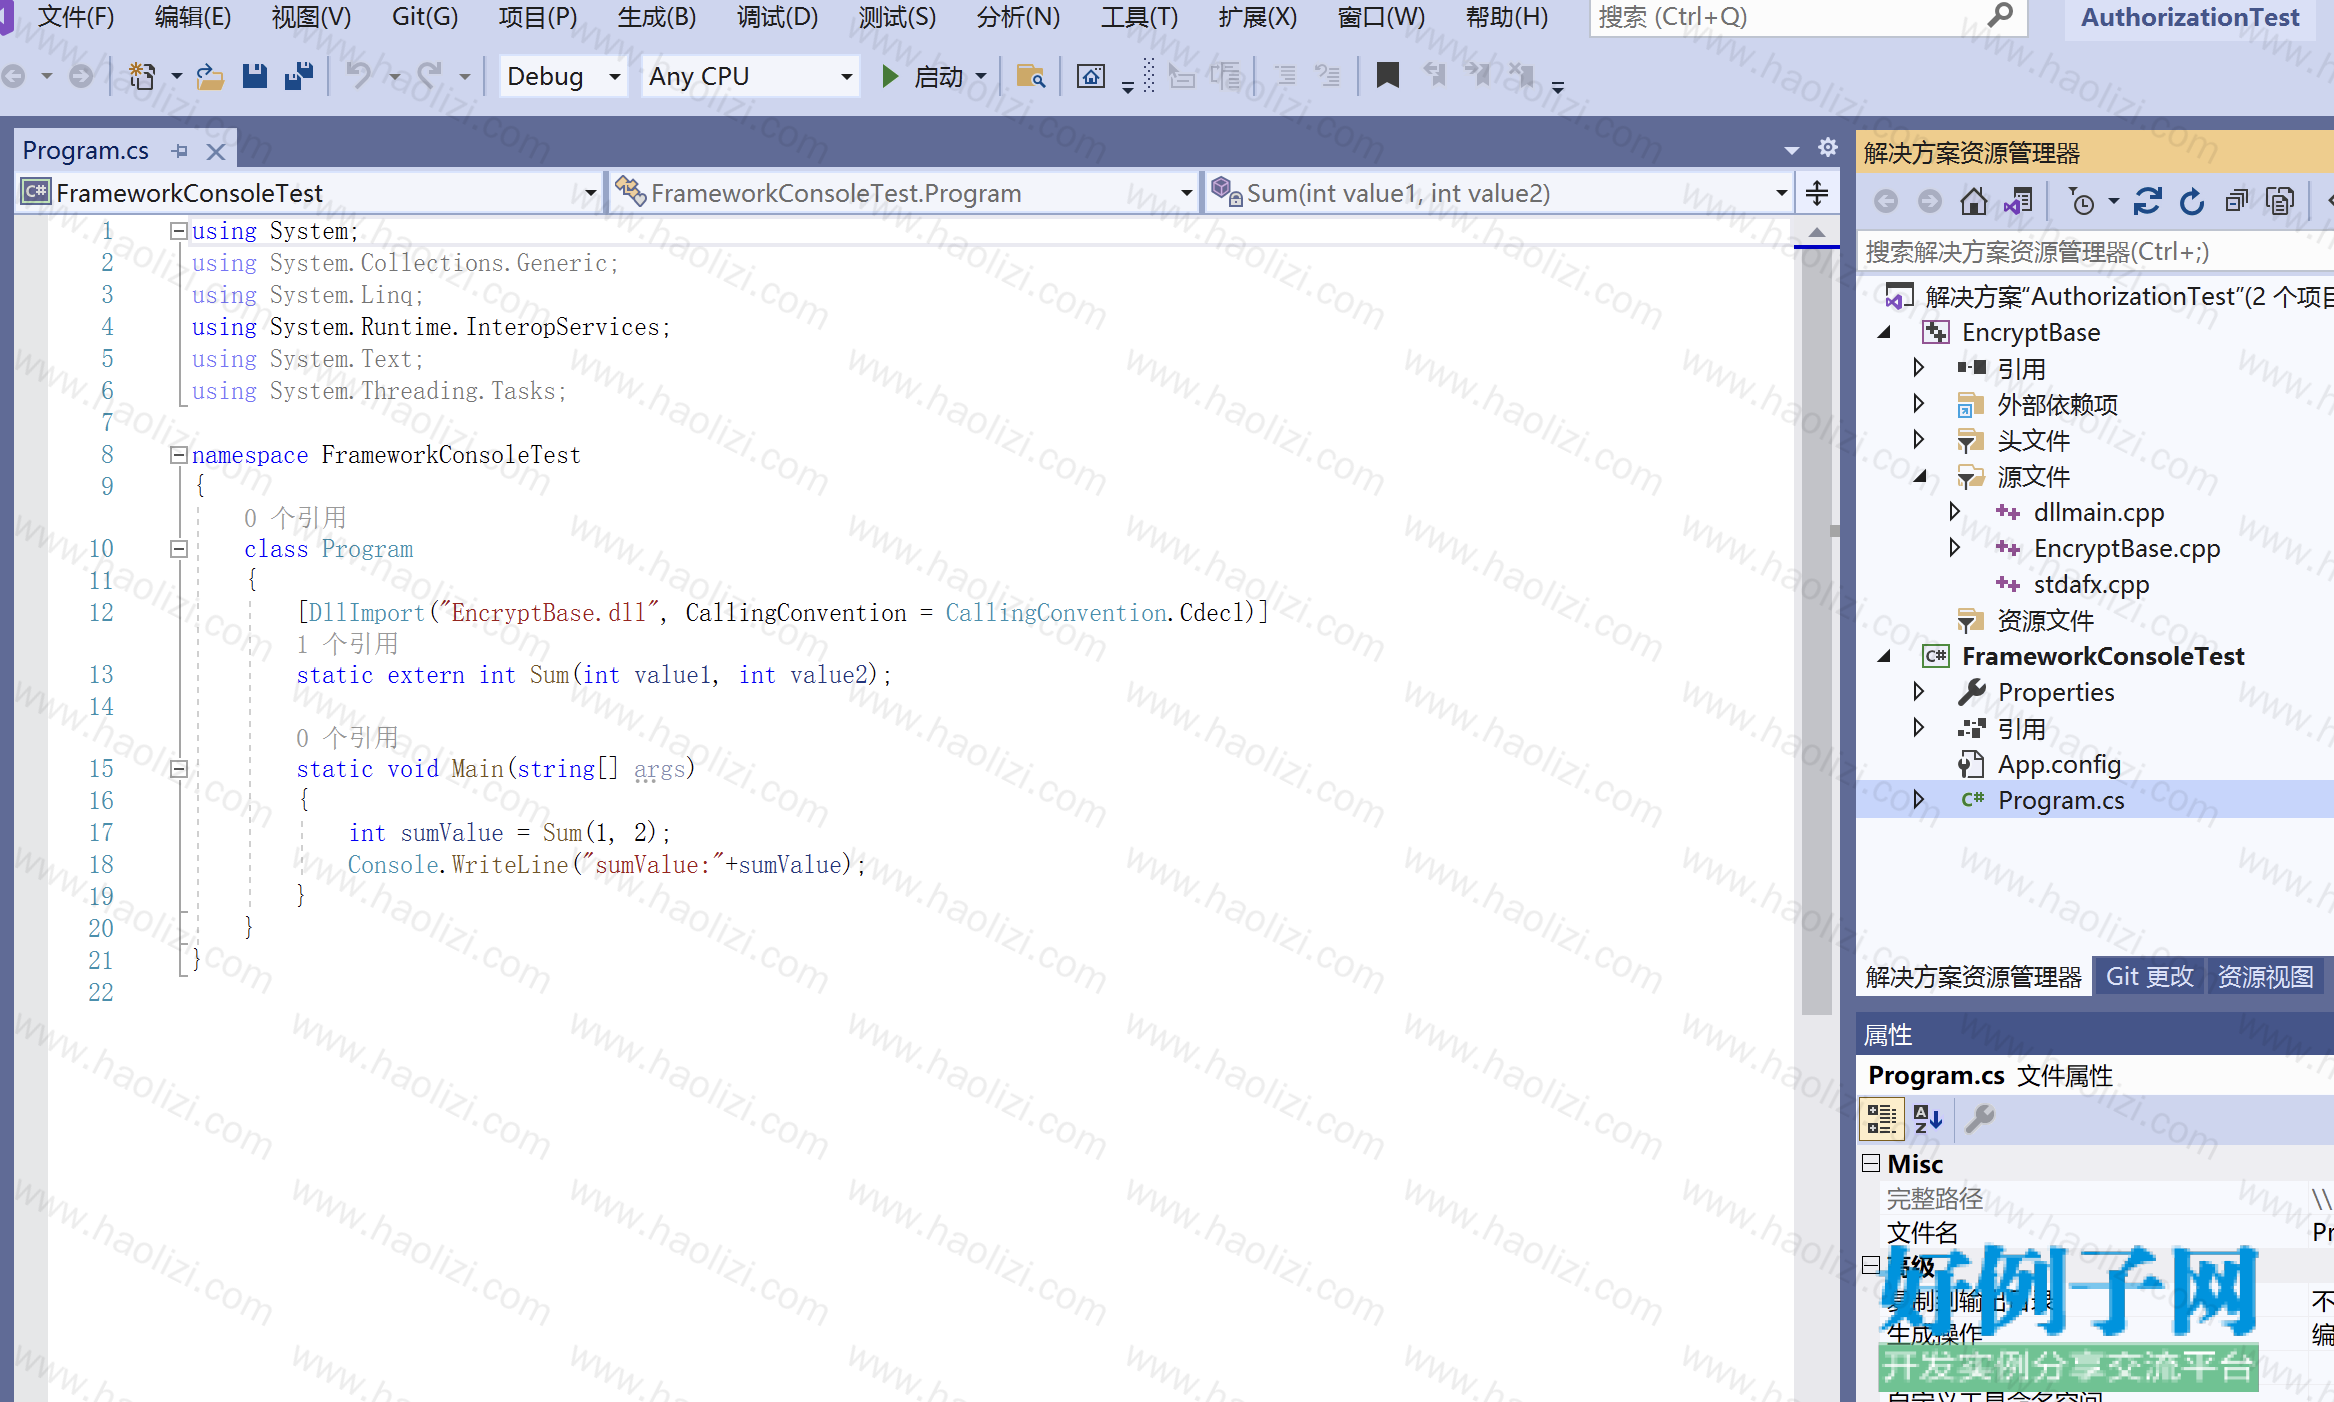
Task: Click the search magnifier icon in the title bar
Action: tap(2000, 16)
